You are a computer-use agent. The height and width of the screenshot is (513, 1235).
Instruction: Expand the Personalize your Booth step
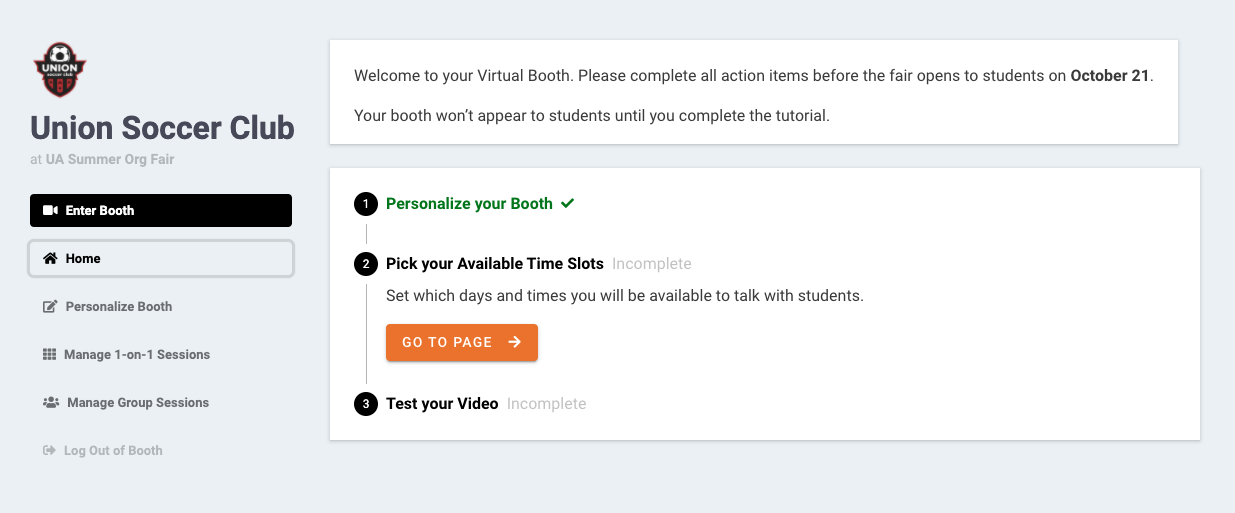click(469, 203)
